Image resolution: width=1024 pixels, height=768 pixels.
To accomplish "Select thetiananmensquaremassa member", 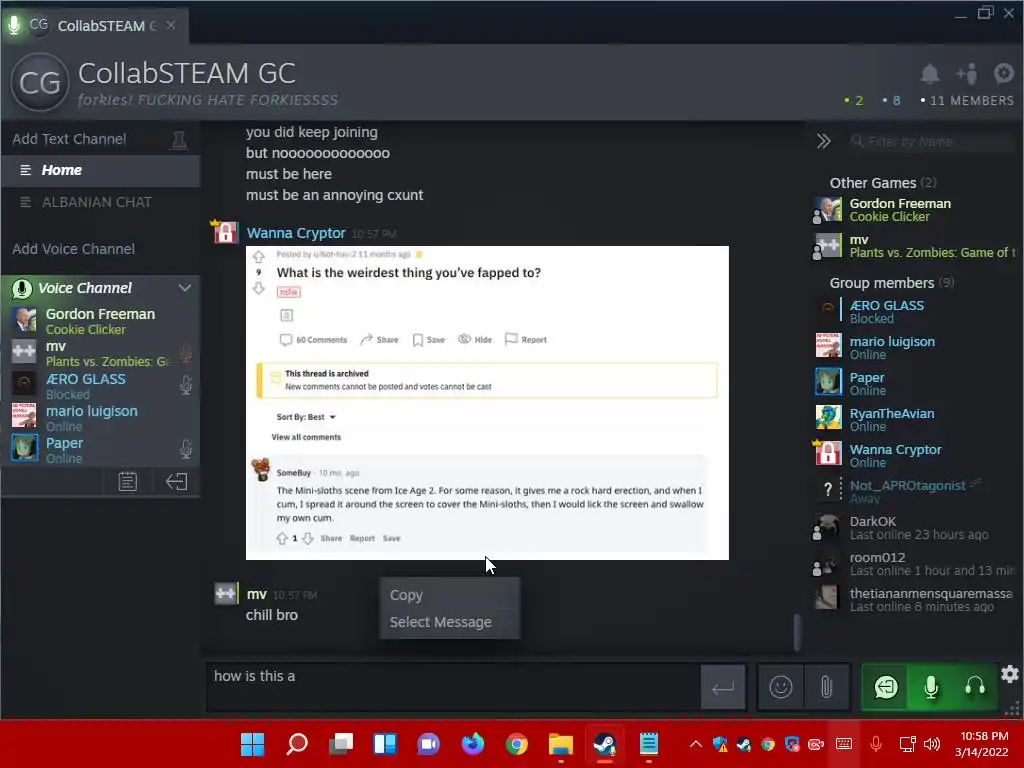I will point(914,600).
